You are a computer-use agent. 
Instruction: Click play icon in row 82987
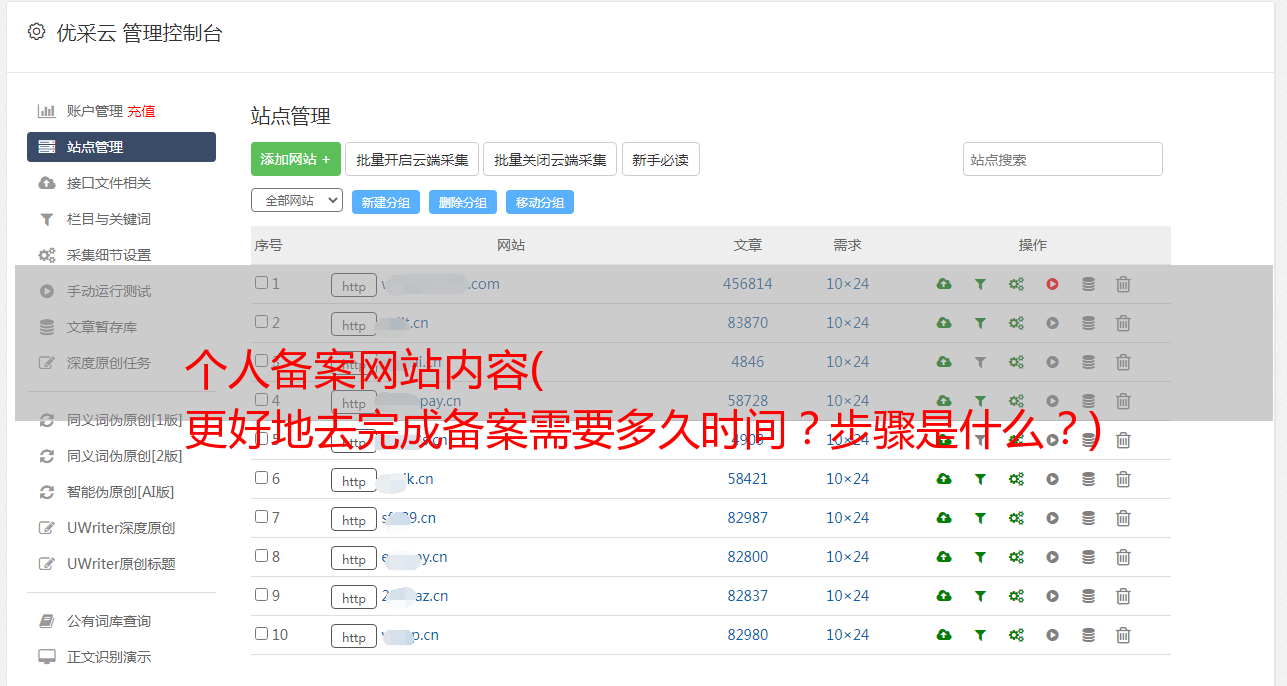tap(1052, 518)
